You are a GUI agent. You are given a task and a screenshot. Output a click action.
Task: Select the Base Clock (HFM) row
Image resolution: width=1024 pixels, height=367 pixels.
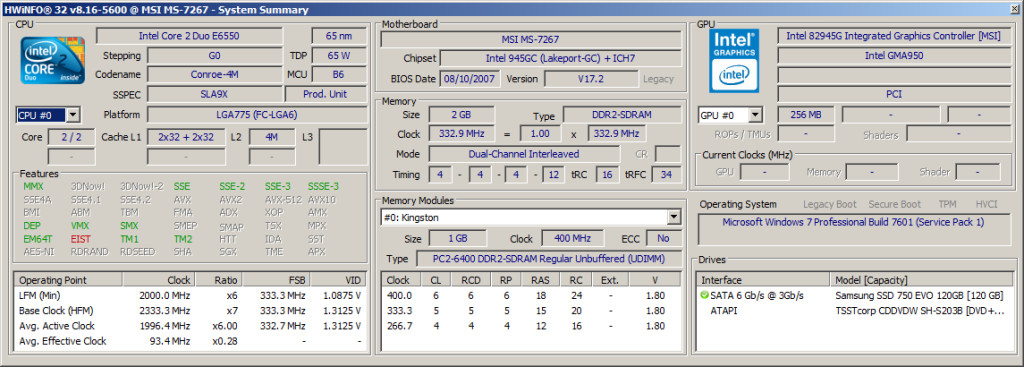pos(190,311)
